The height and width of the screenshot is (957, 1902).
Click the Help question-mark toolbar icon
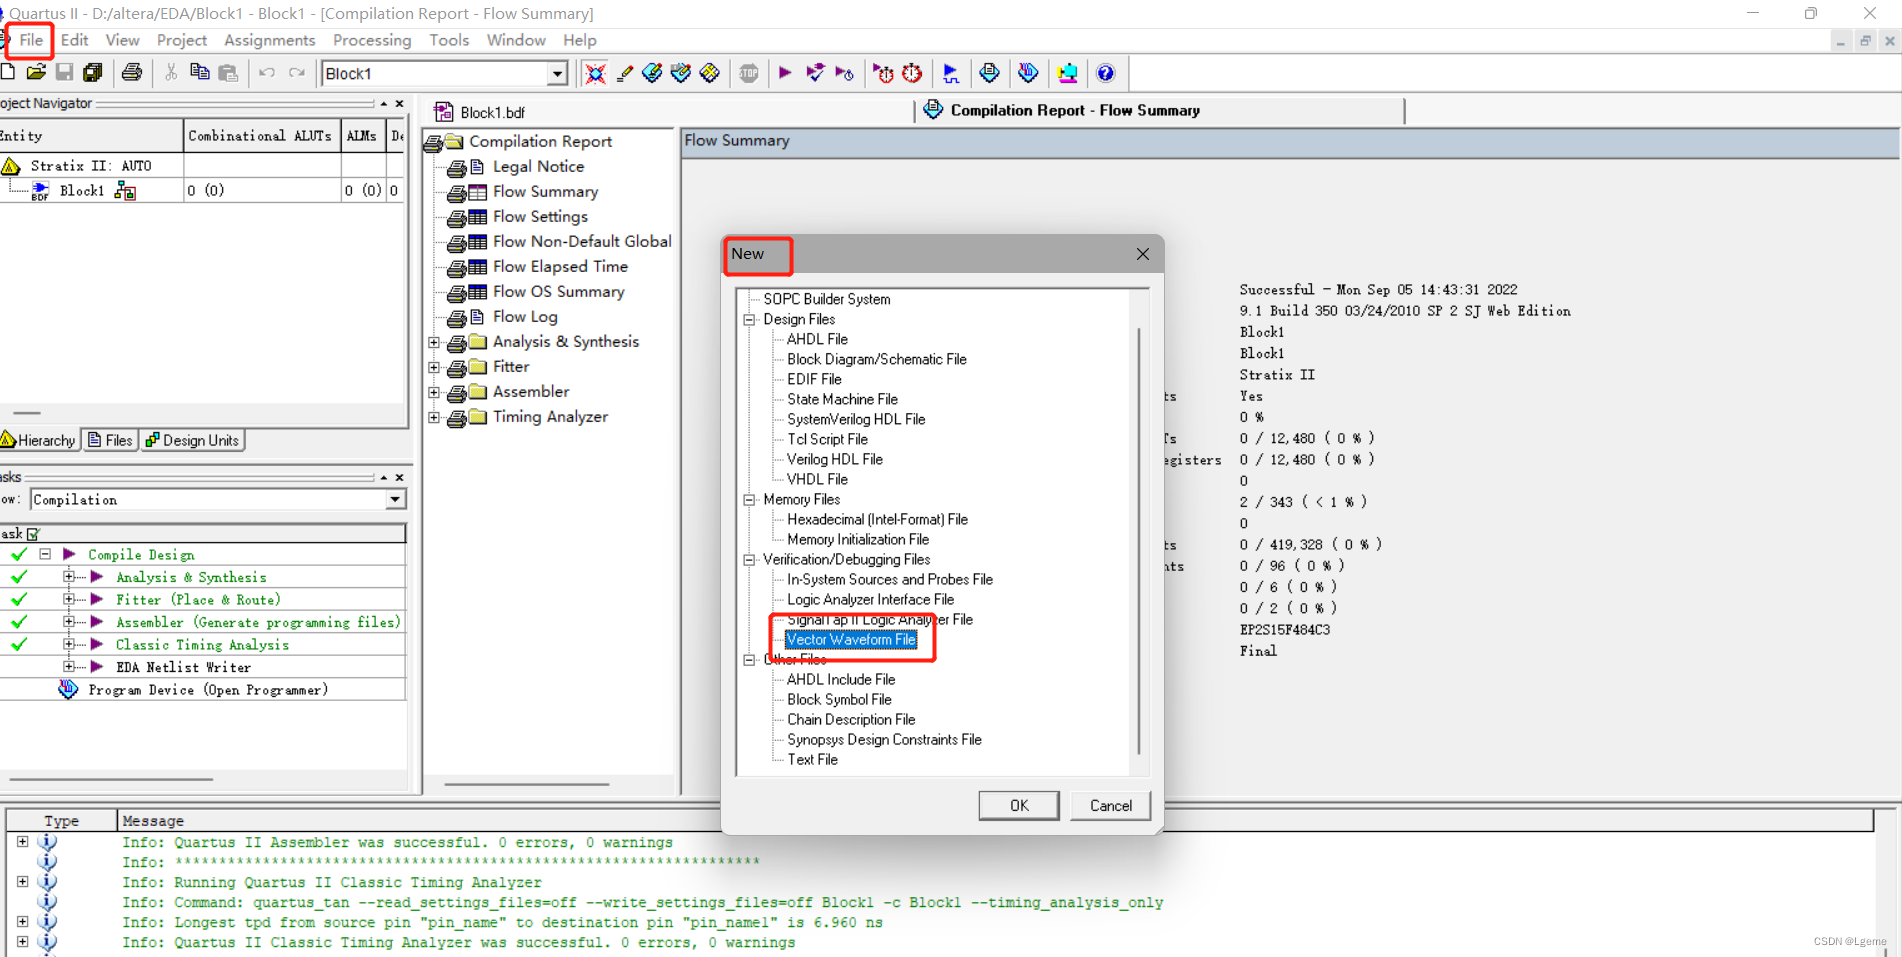[x=1105, y=73]
